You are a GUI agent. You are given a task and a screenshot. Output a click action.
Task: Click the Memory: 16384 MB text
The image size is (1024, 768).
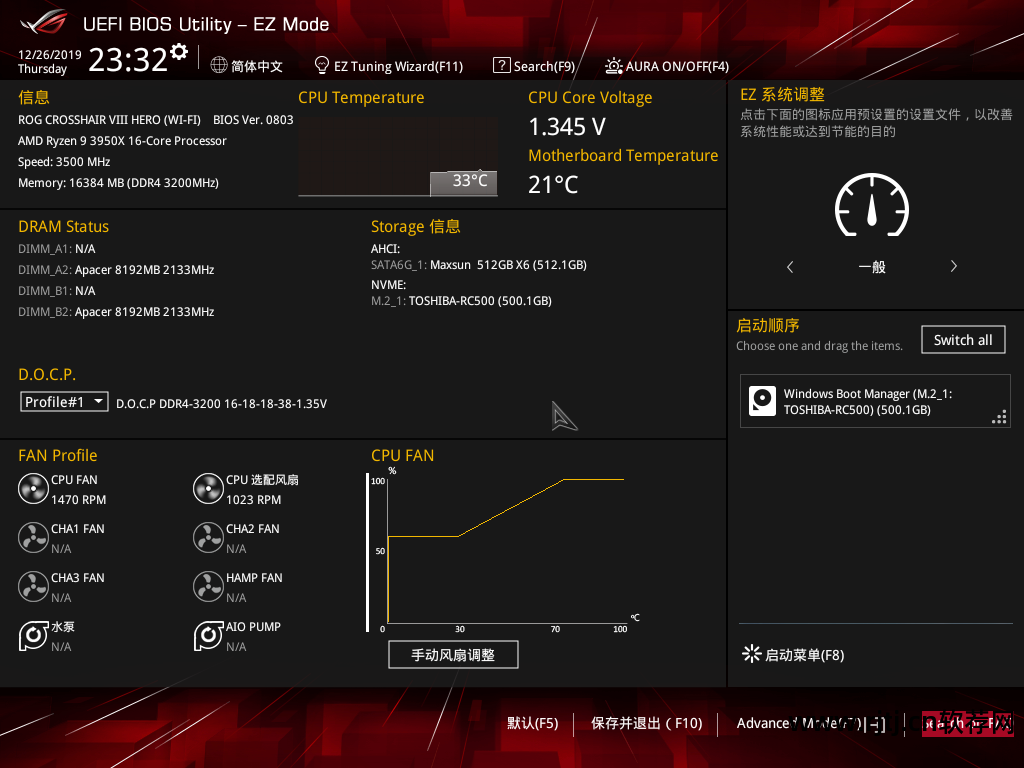(118, 183)
